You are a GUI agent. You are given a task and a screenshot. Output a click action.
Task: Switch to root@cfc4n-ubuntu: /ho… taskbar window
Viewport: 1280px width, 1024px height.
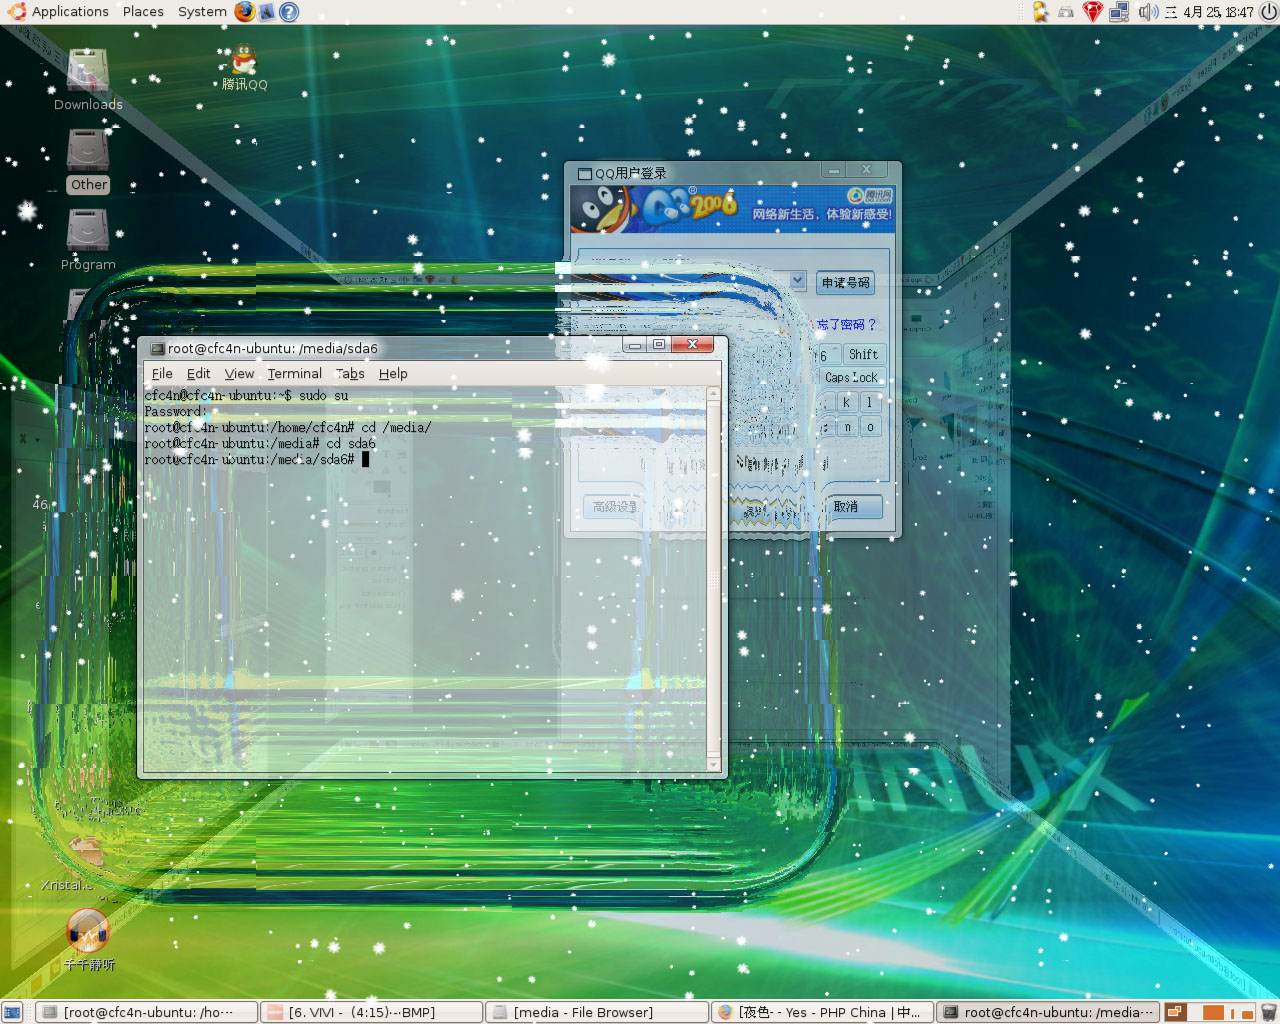(148, 1012)
